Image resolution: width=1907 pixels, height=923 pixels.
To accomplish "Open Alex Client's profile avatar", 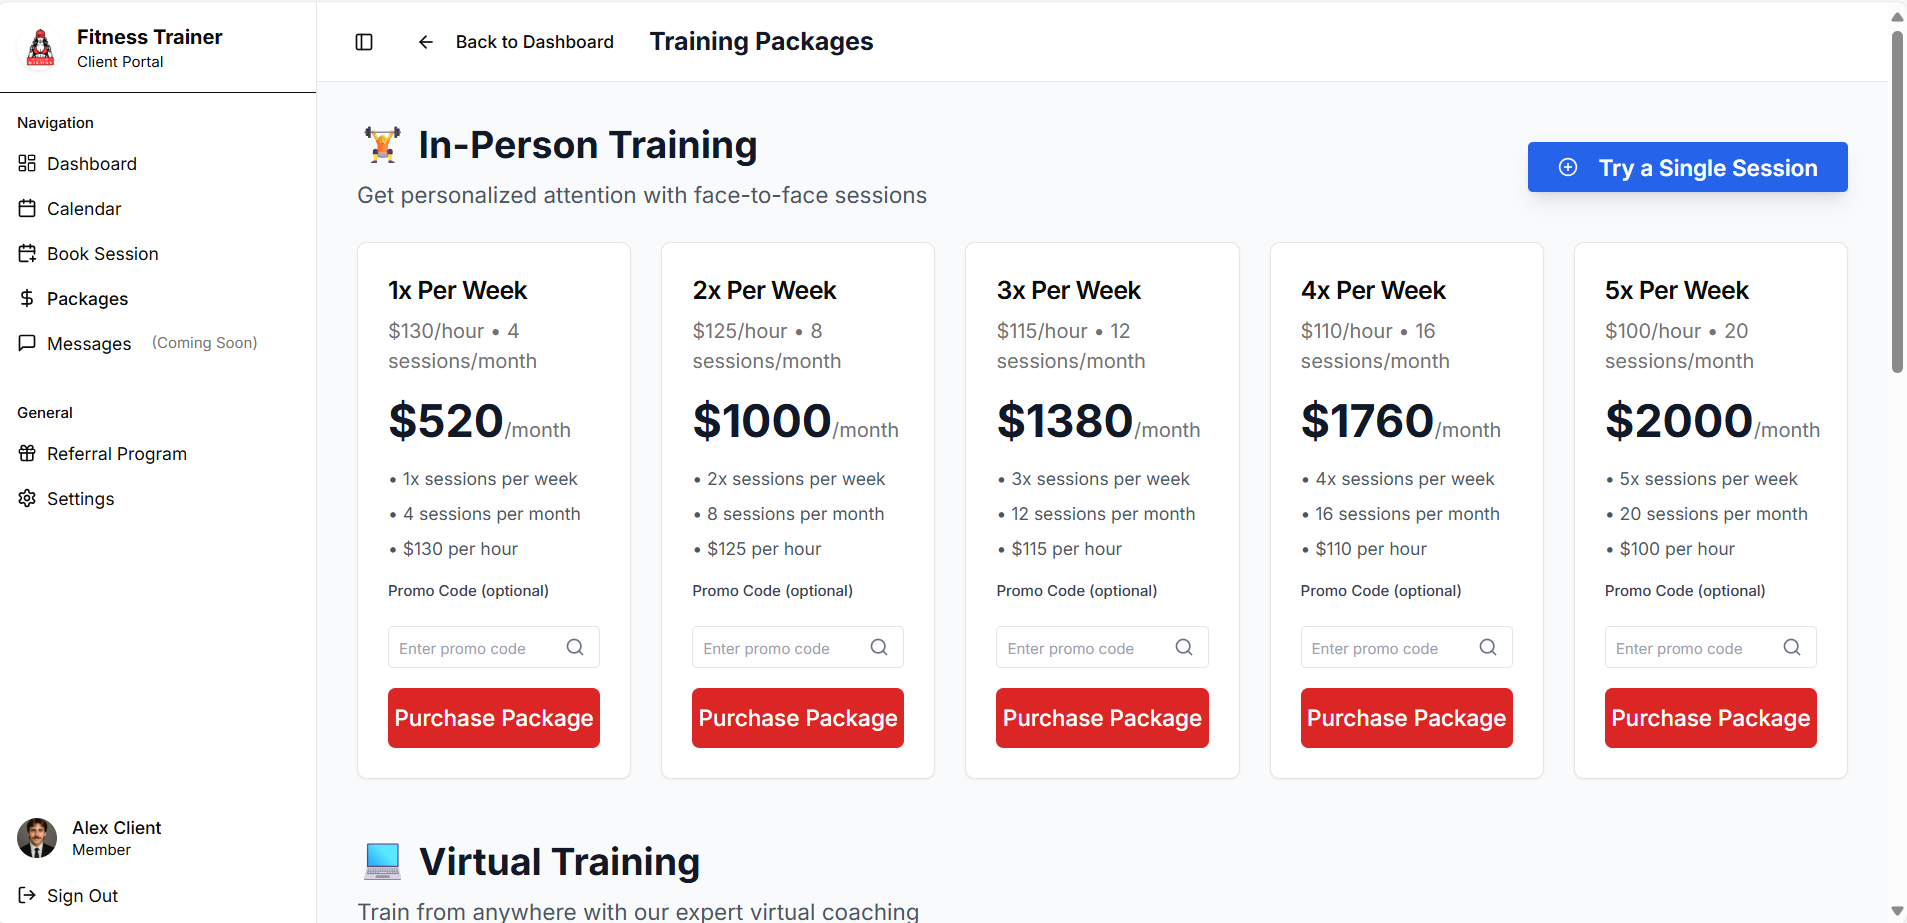I will coord(36,837).
